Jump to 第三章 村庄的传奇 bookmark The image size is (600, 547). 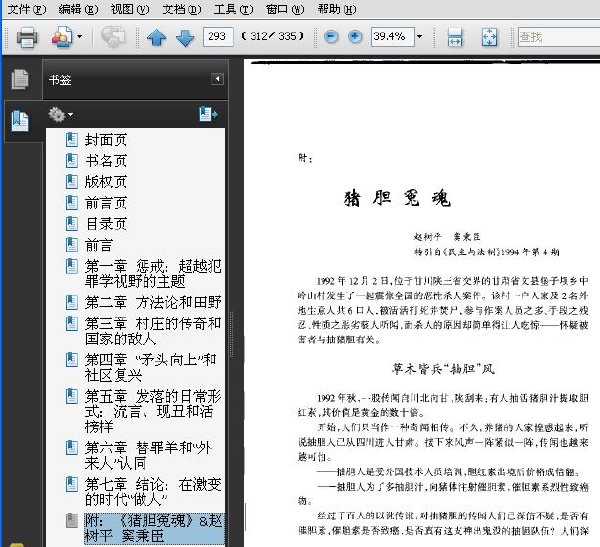pyautogui.click(x=153, y=331)
